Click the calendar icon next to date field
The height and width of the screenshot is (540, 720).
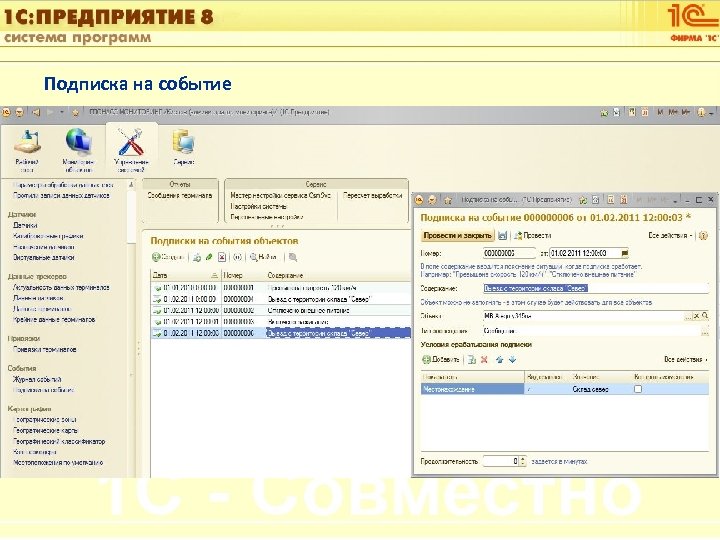[x=624, y=253]
